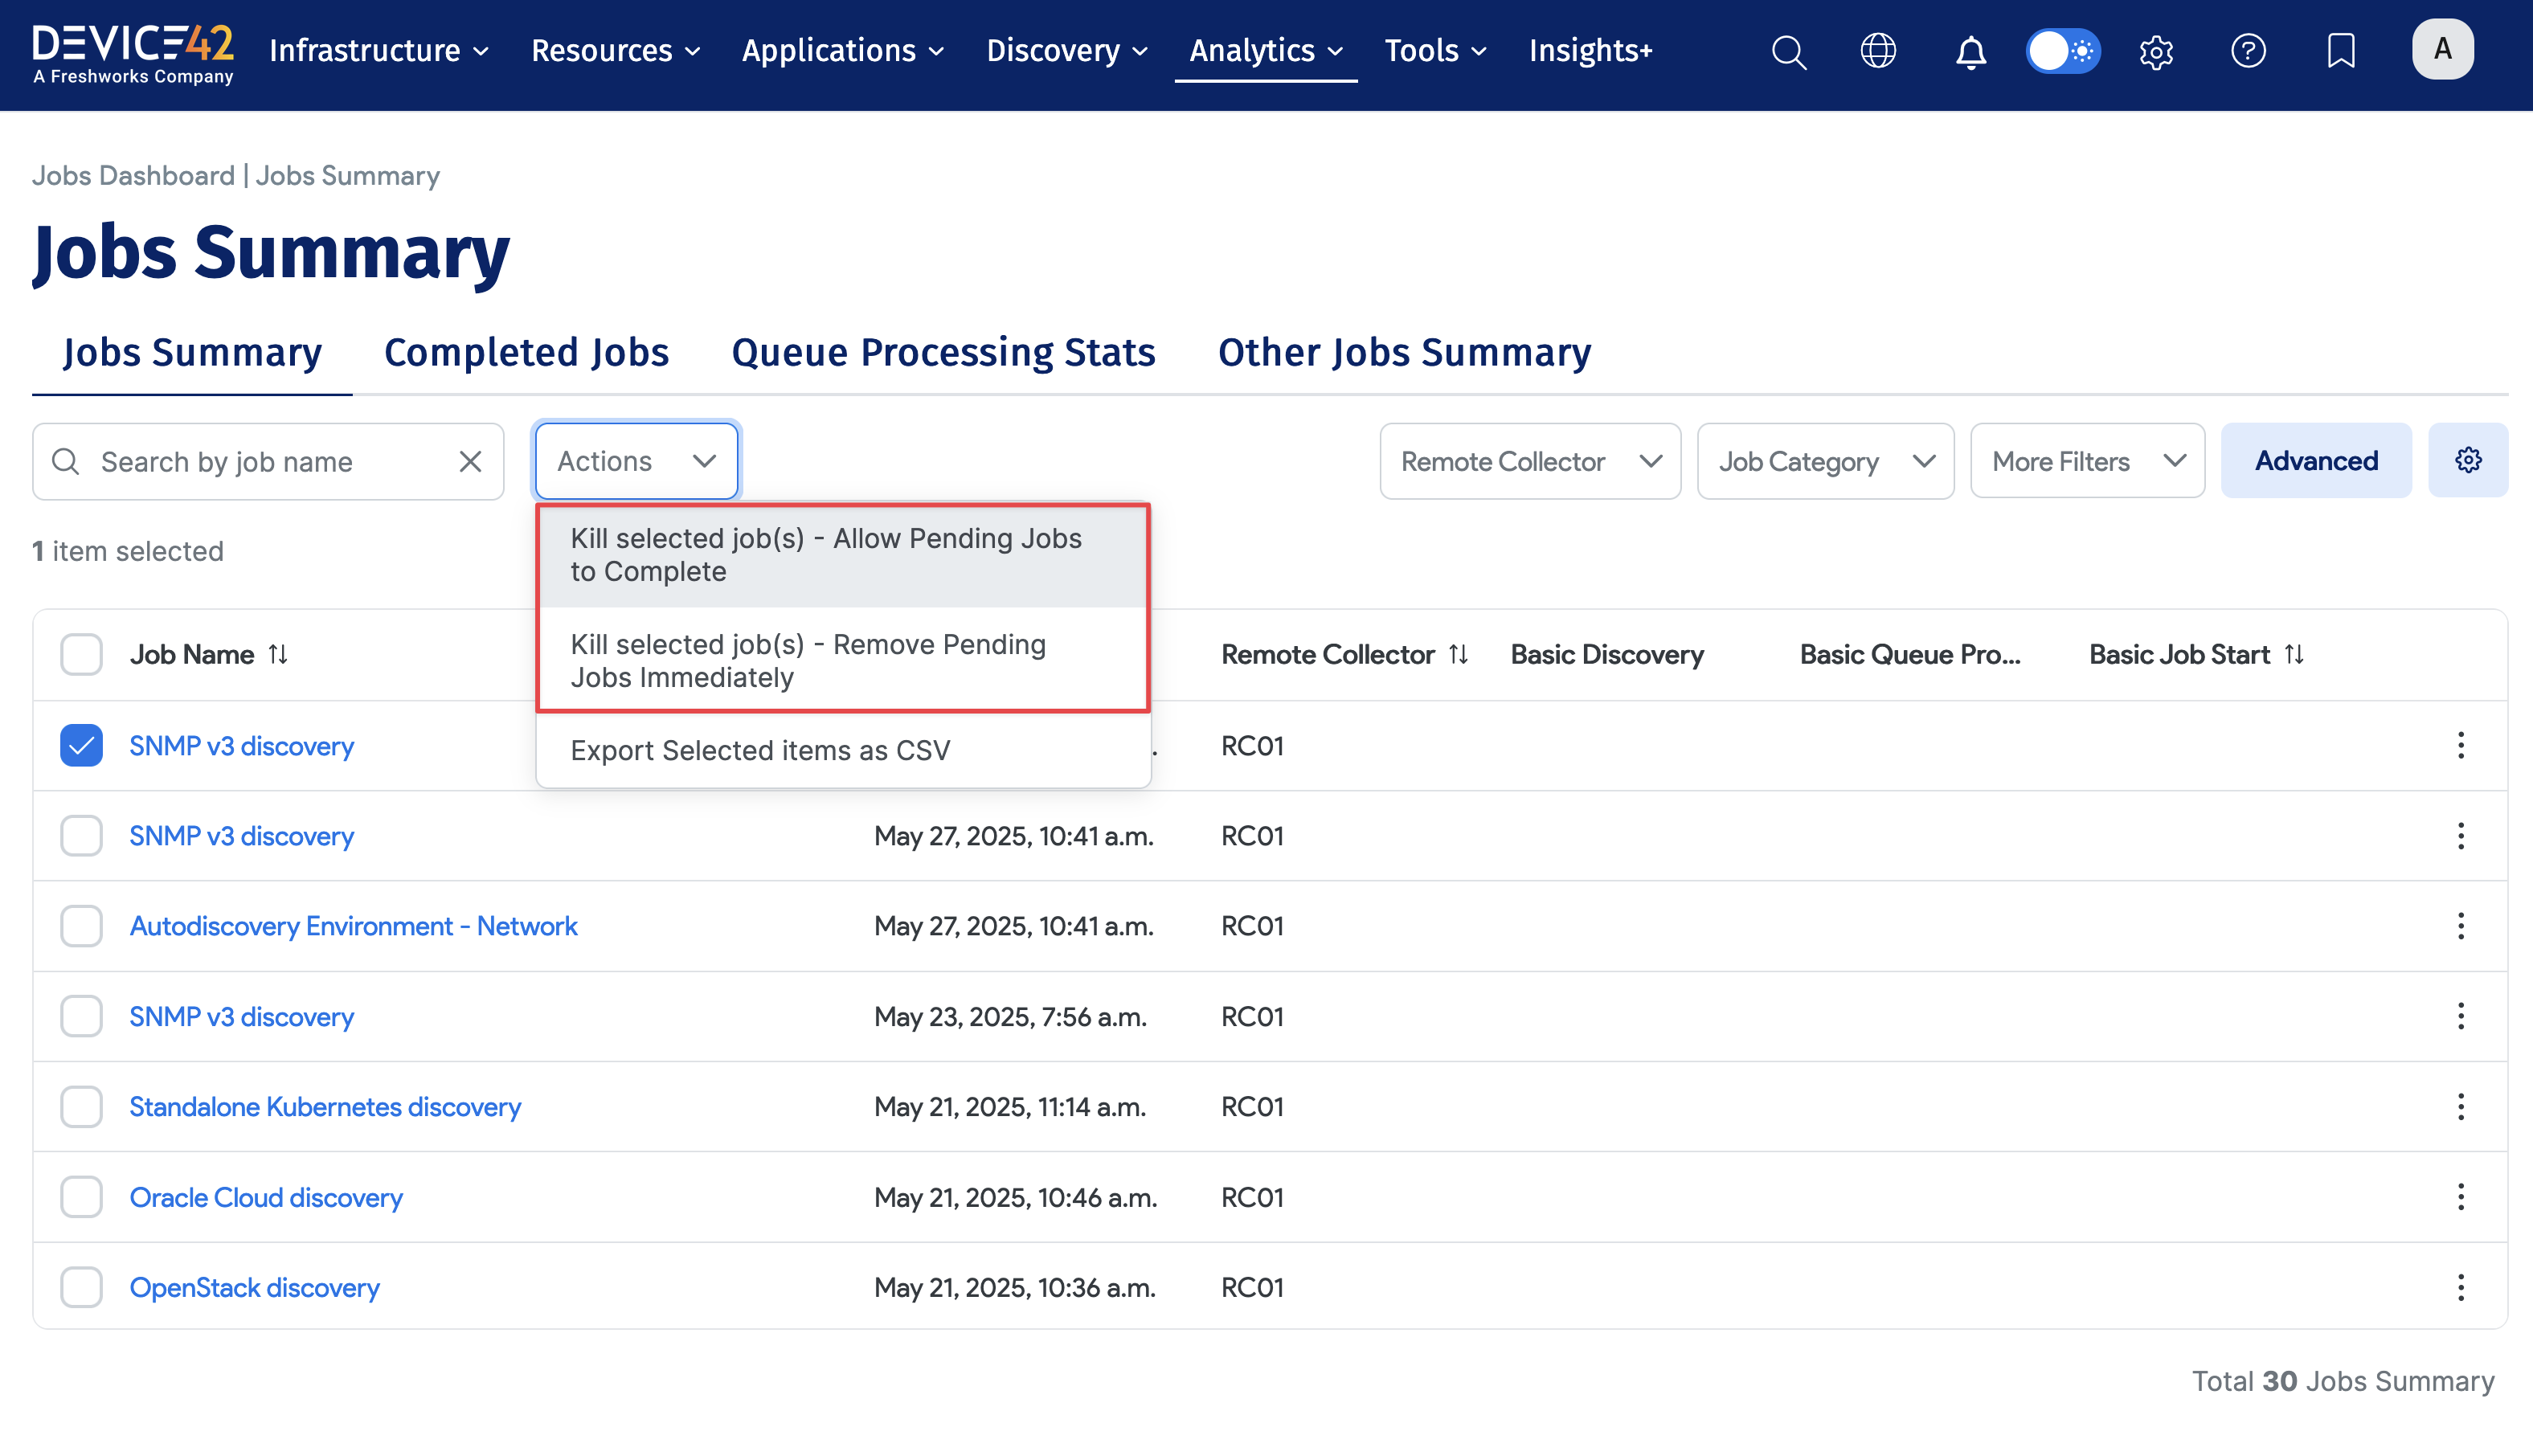
Task: Open Insights+ in the navigation
Action: click(1590, 50)
